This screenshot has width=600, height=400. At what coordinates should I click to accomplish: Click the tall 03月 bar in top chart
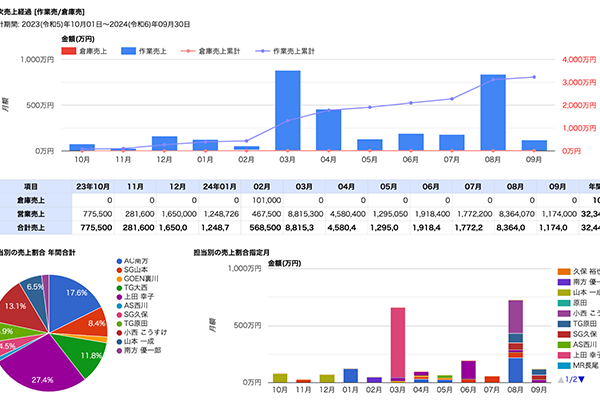point(287,110)
